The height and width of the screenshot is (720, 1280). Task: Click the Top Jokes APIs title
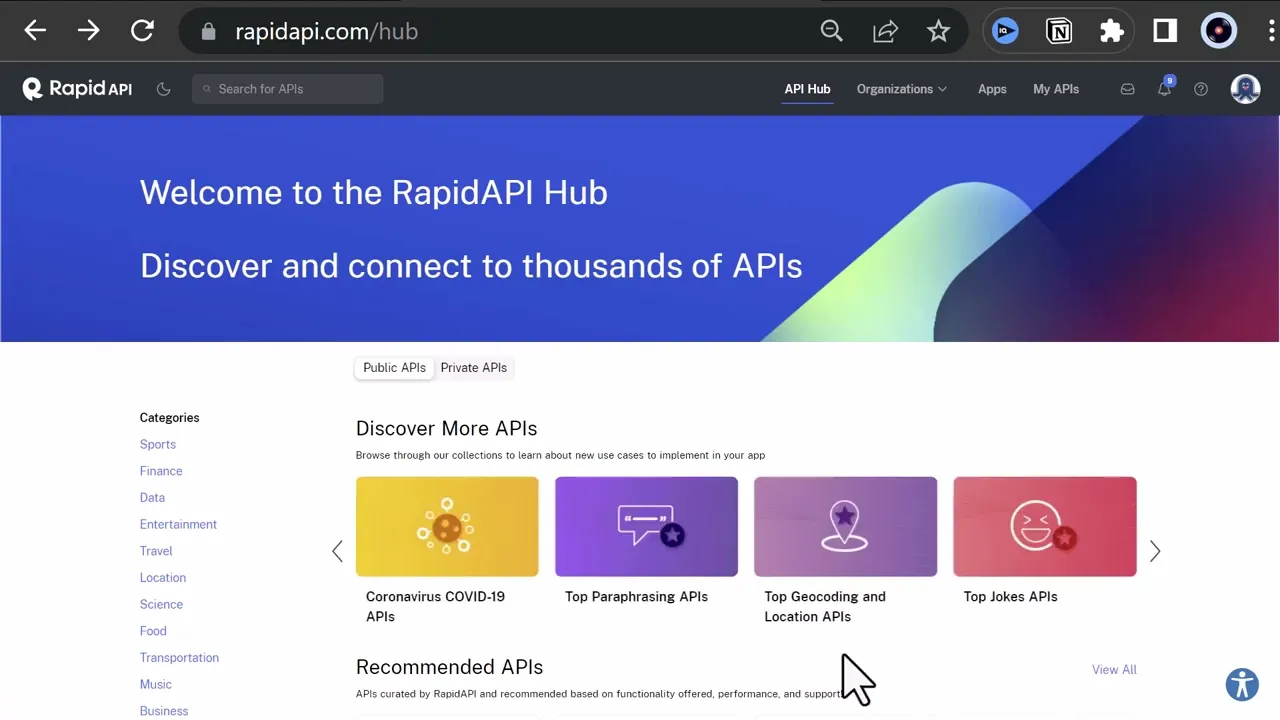pos(1010,596)
